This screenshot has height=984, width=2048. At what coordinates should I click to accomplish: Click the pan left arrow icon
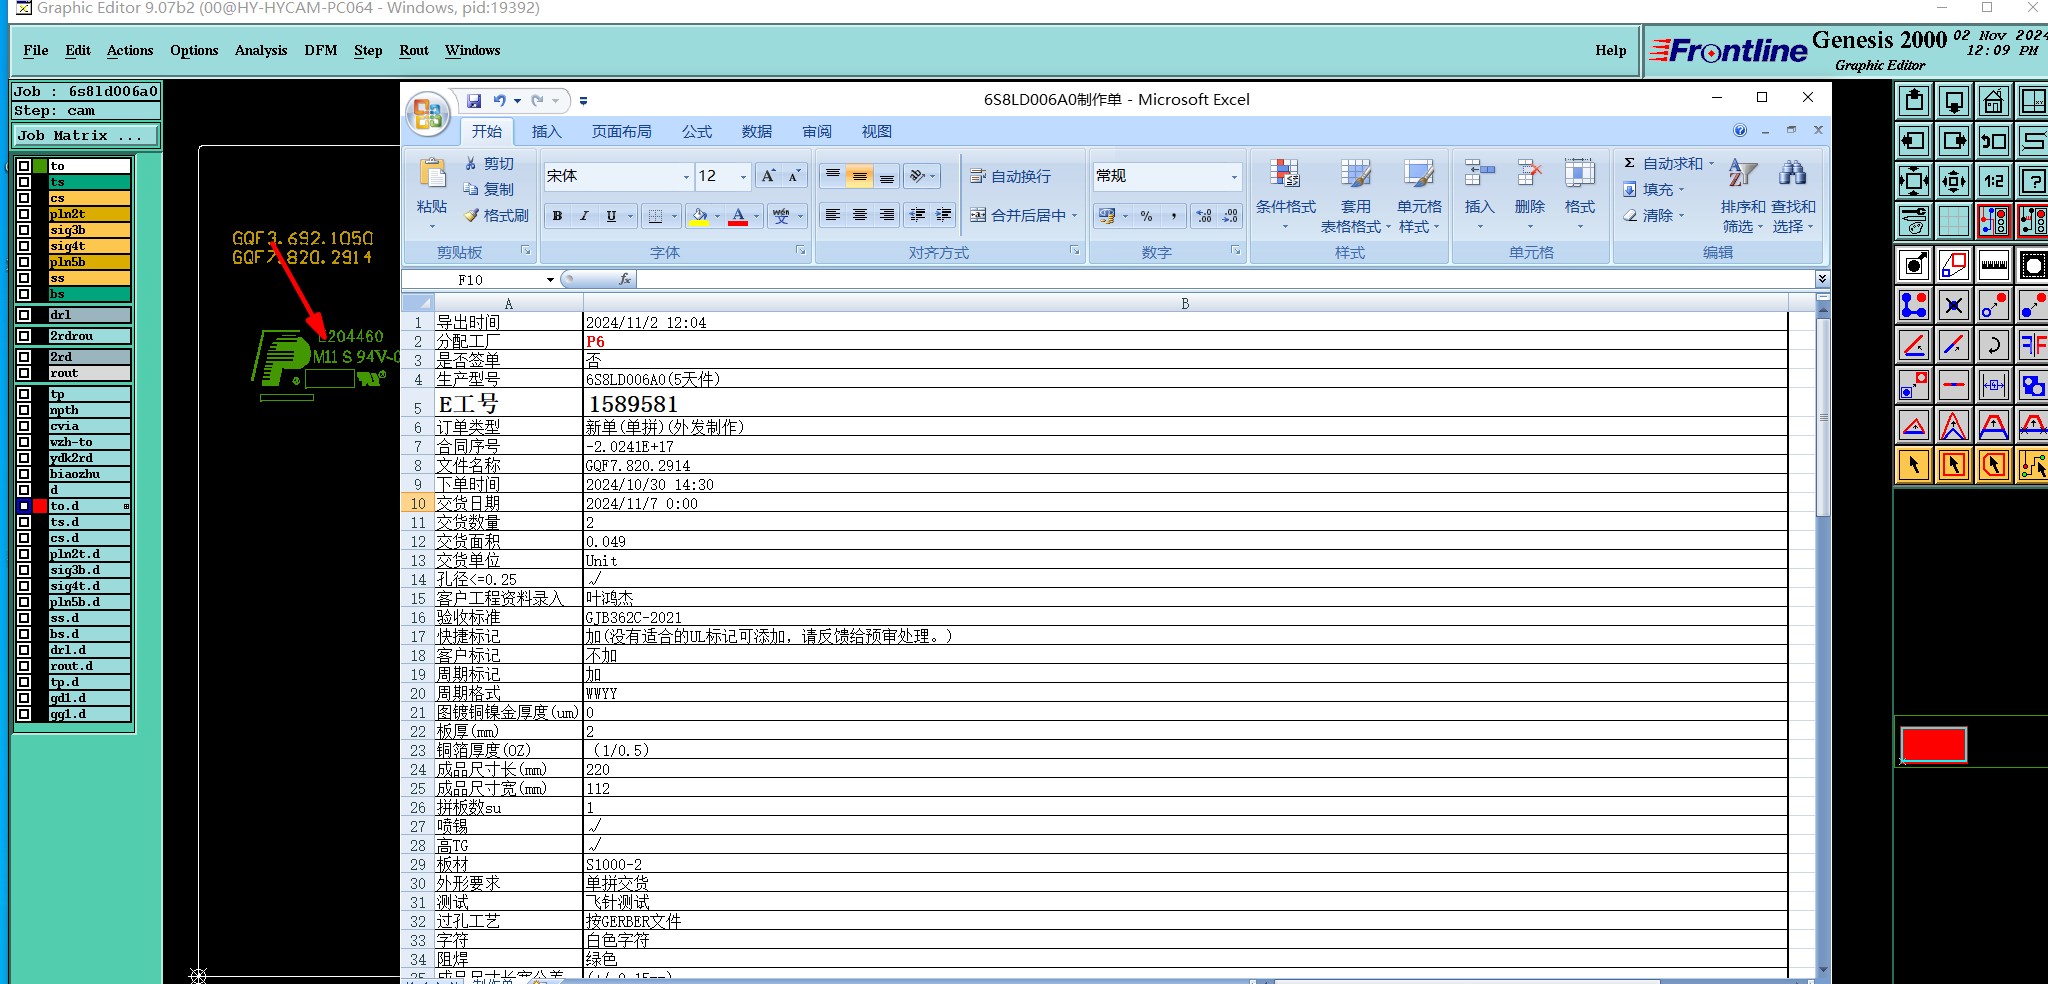1914,141
